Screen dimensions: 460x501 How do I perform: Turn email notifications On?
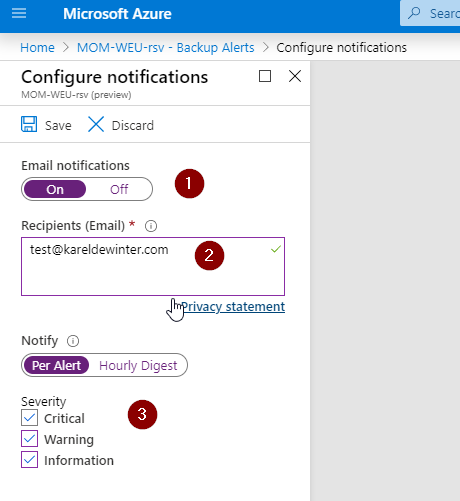click(x=55, y=189)
